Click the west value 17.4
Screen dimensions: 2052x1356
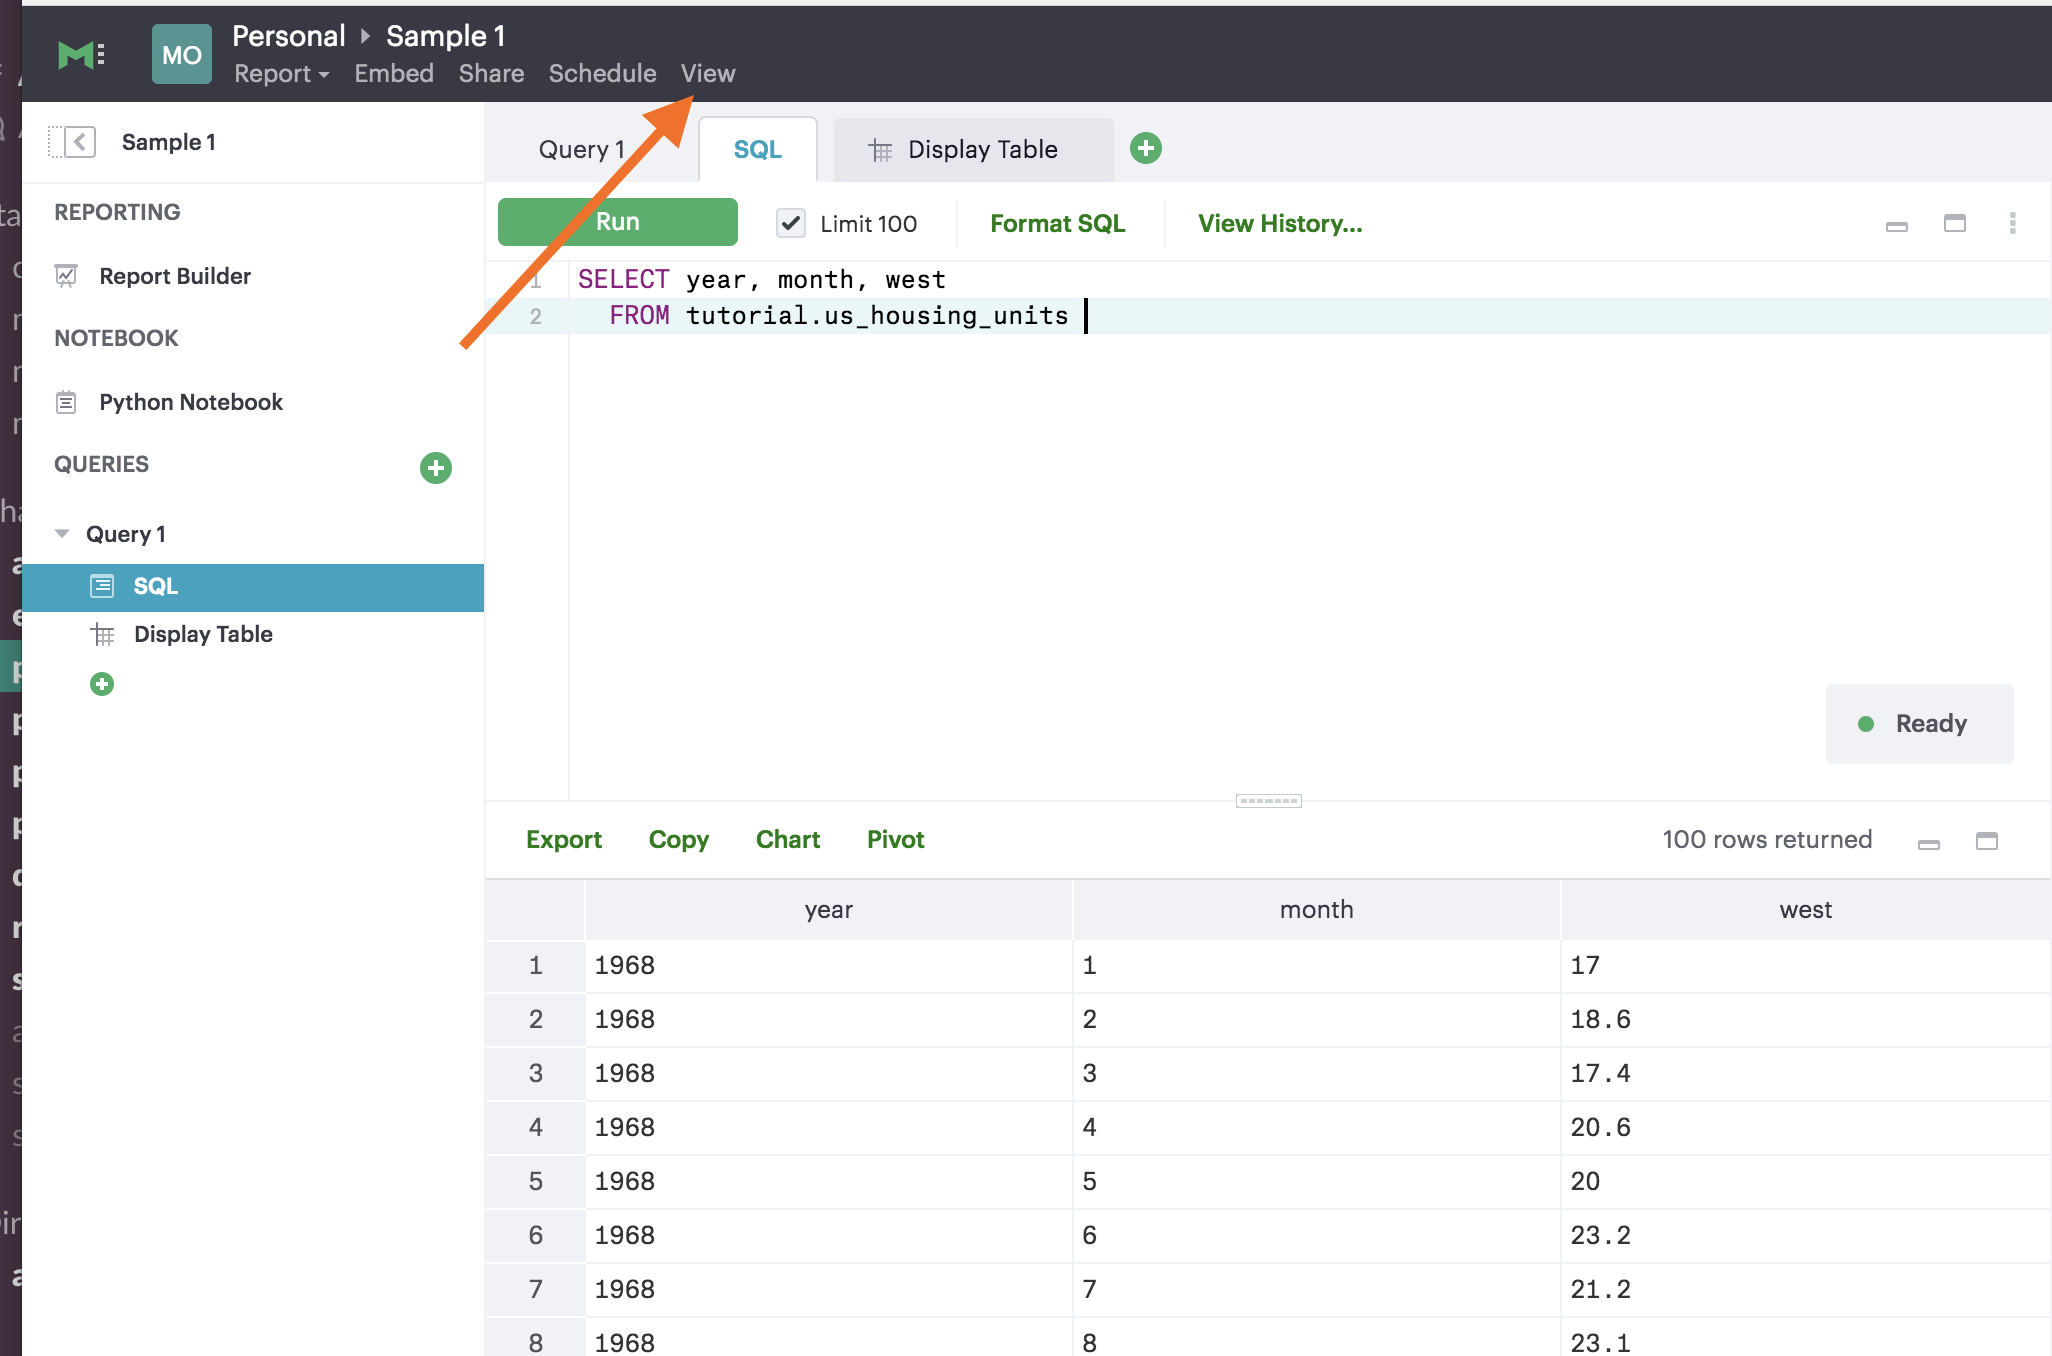tap(1600, 1074)
